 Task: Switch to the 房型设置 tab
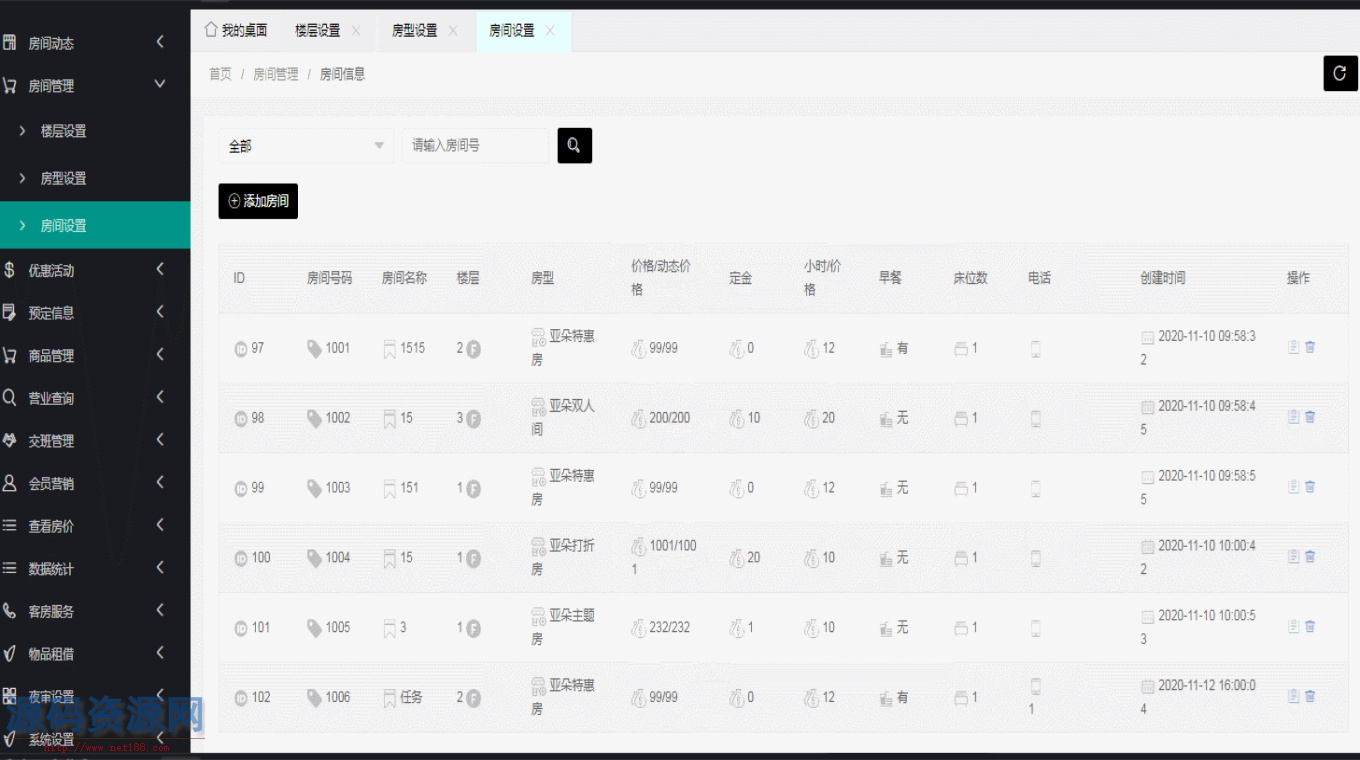click(426, 31)
